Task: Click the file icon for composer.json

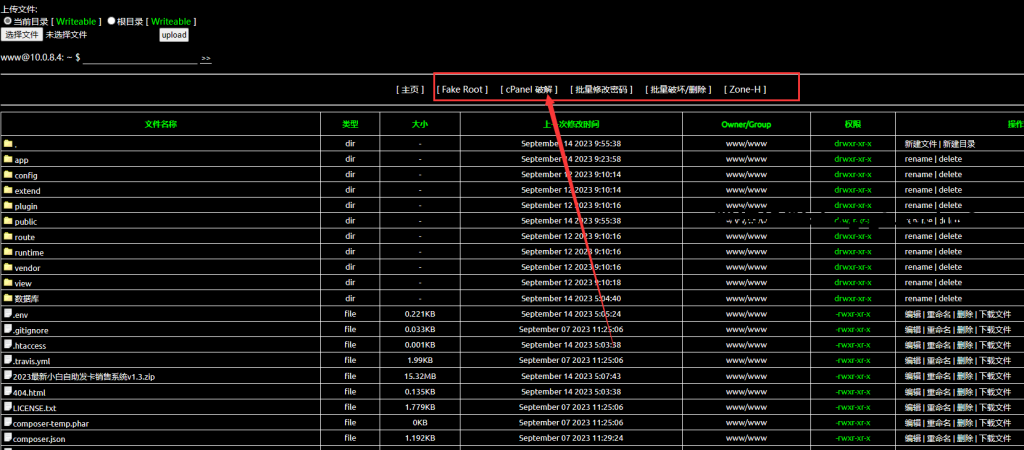Action: (8, 438)
